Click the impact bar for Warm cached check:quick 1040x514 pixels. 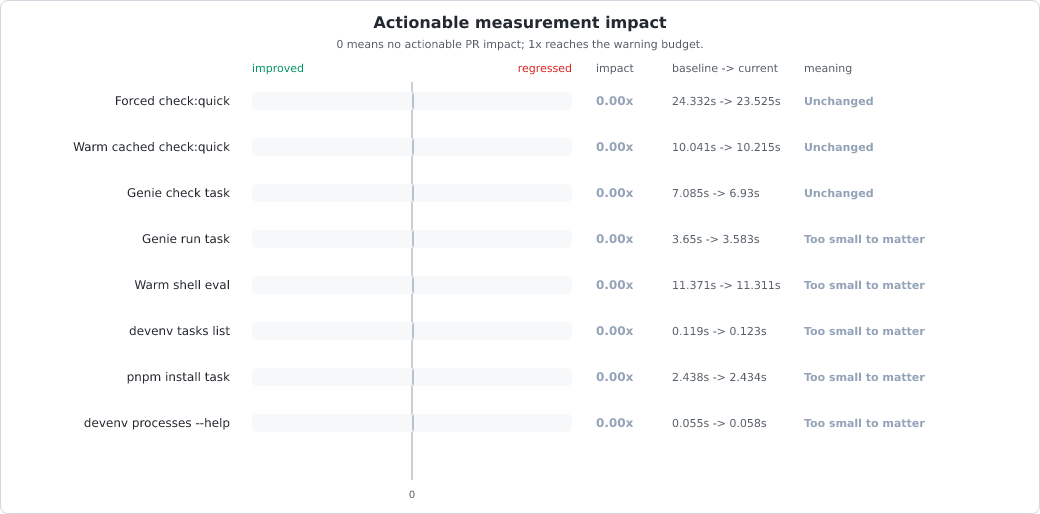[412, 147]
